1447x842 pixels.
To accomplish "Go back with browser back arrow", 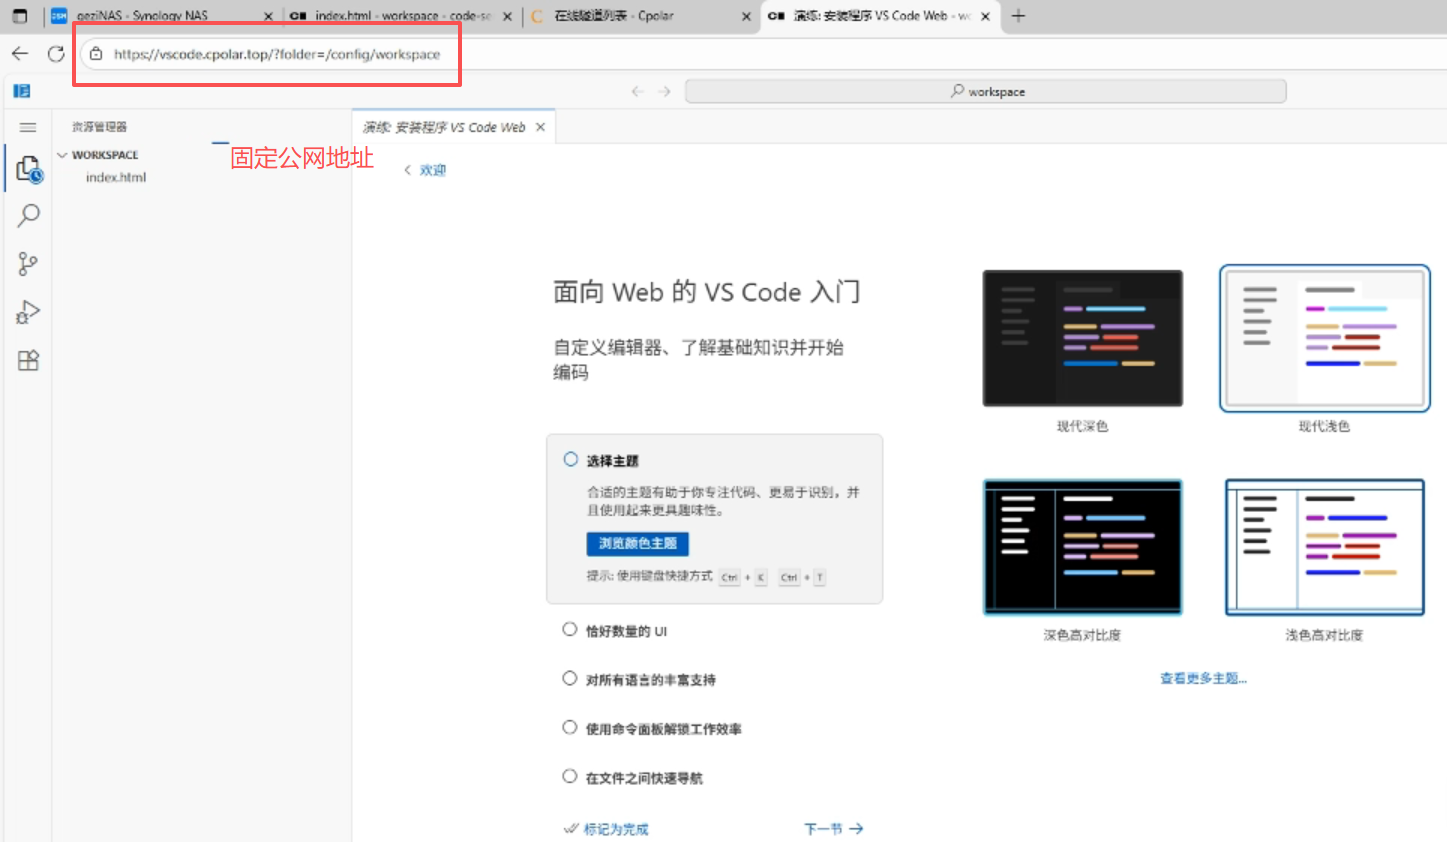I will click(x=20, y=54).
